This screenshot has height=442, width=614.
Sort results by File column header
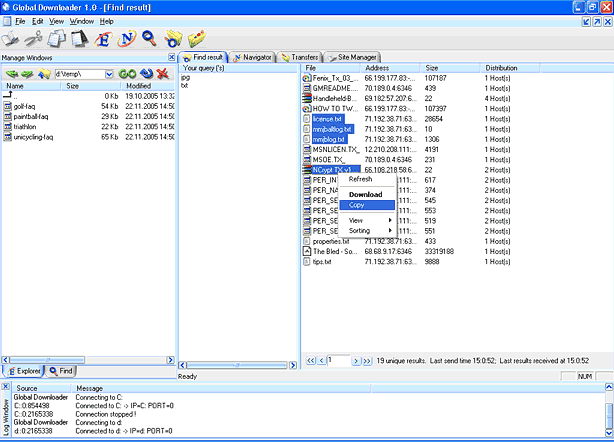[331, 68]
